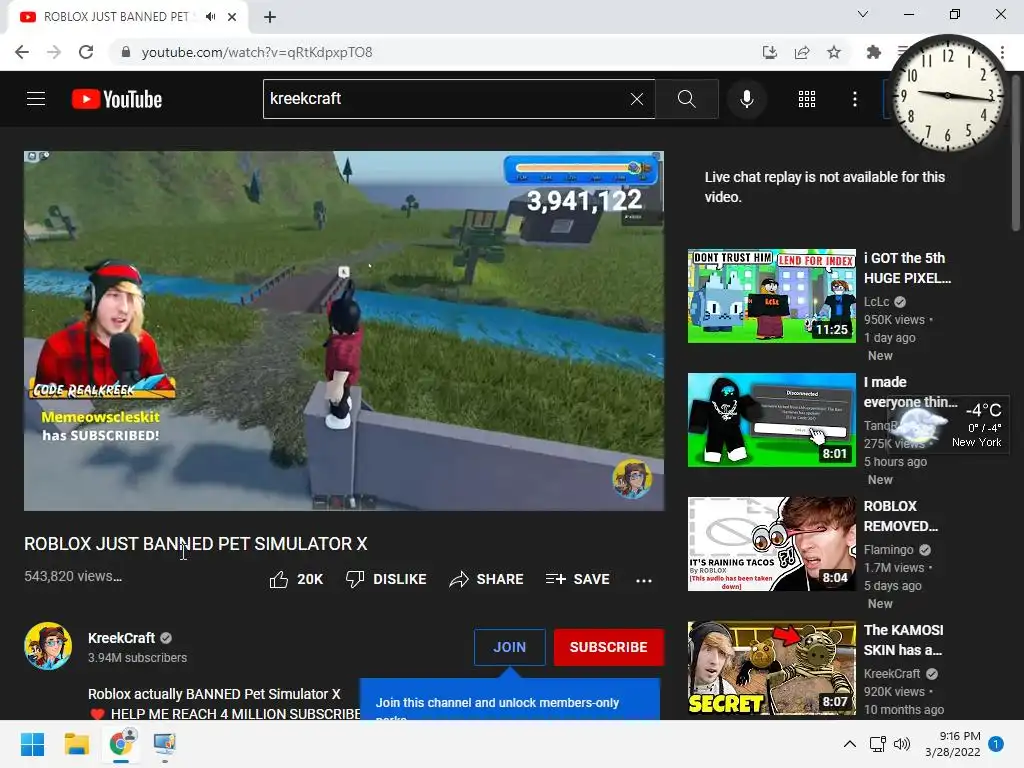
Task: Open File Explorer from taskbar
Action: point(76,744)
